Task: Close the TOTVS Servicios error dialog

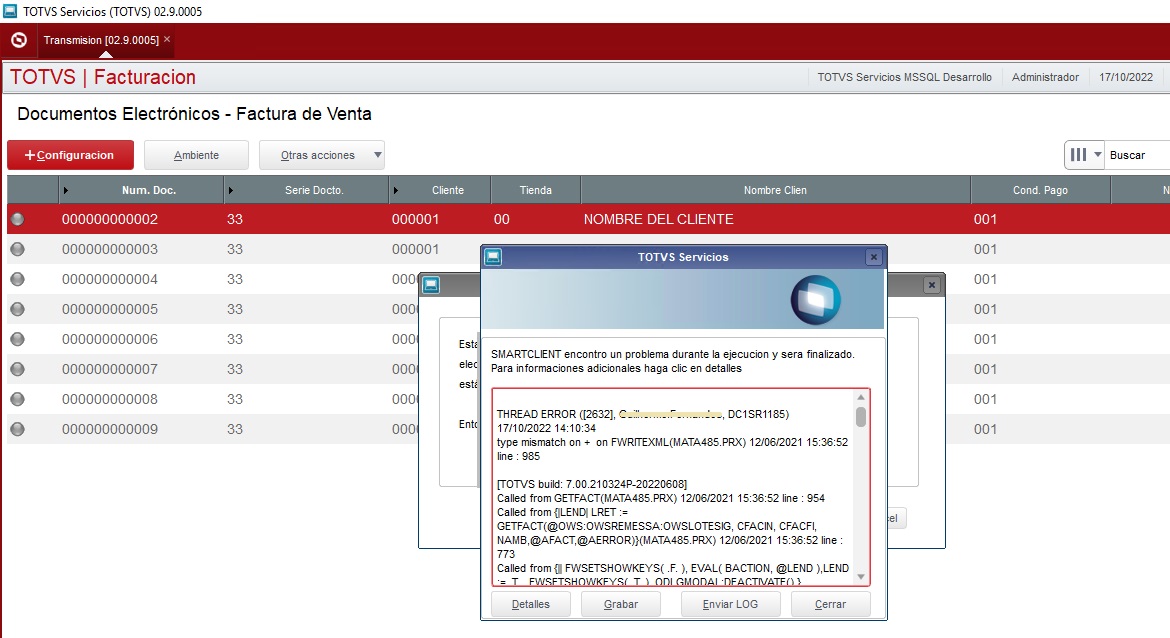Action: point(874,257)
